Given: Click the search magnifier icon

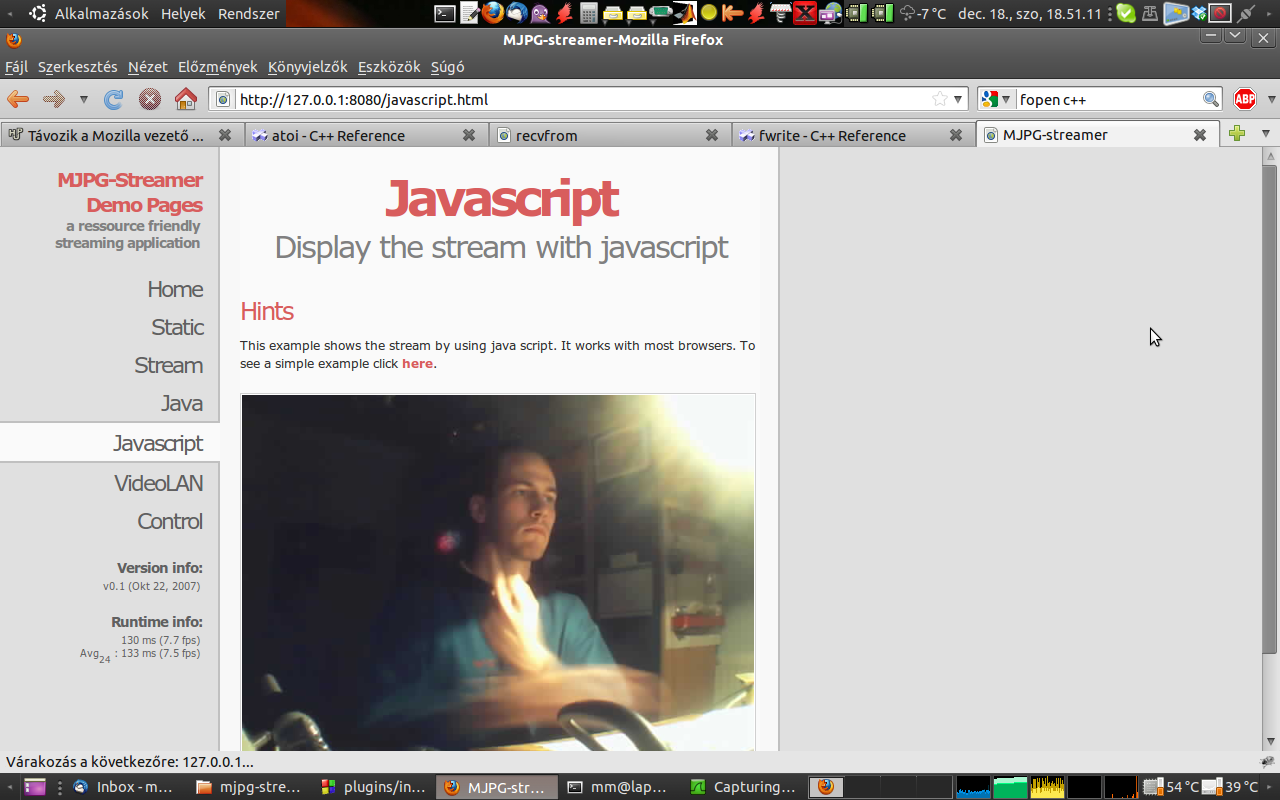Looking at the screenshot, I should 1211,99.
